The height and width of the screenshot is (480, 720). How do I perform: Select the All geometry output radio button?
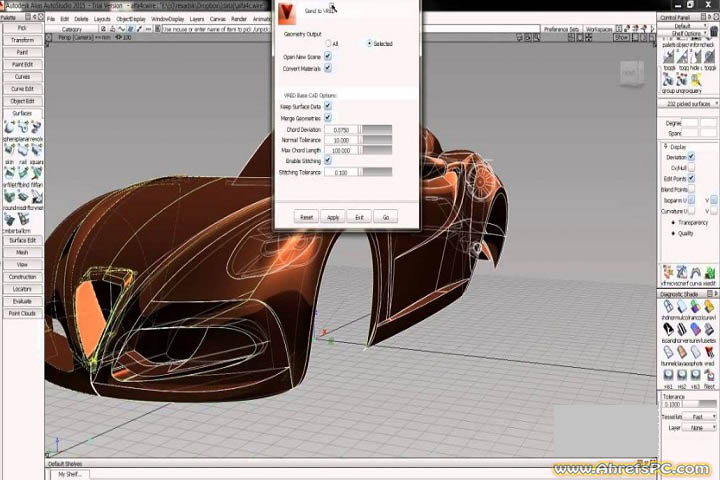(328, 44)
